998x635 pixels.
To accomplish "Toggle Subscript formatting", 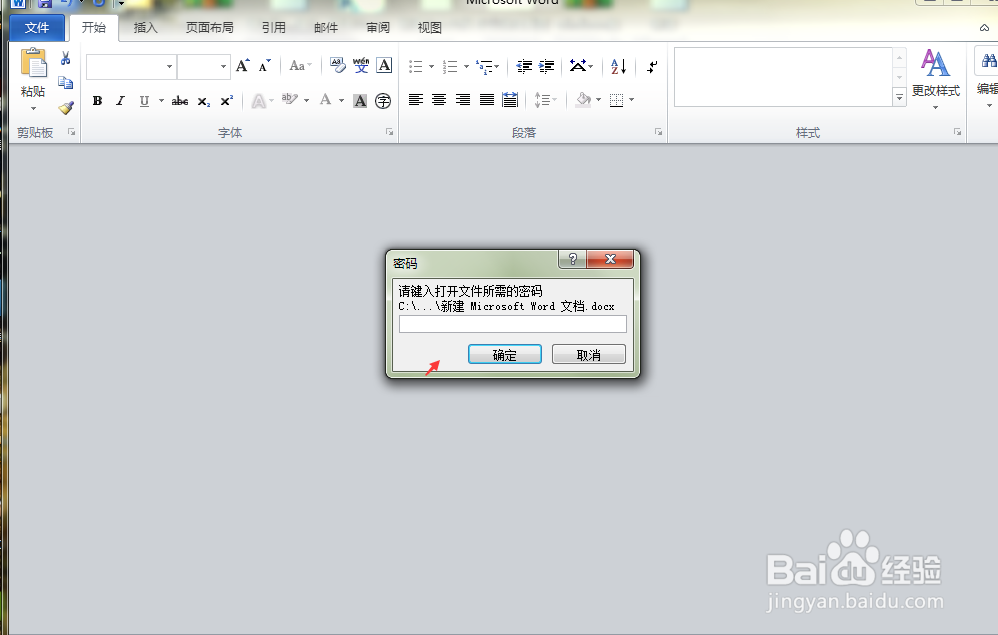I will point(204,101).
